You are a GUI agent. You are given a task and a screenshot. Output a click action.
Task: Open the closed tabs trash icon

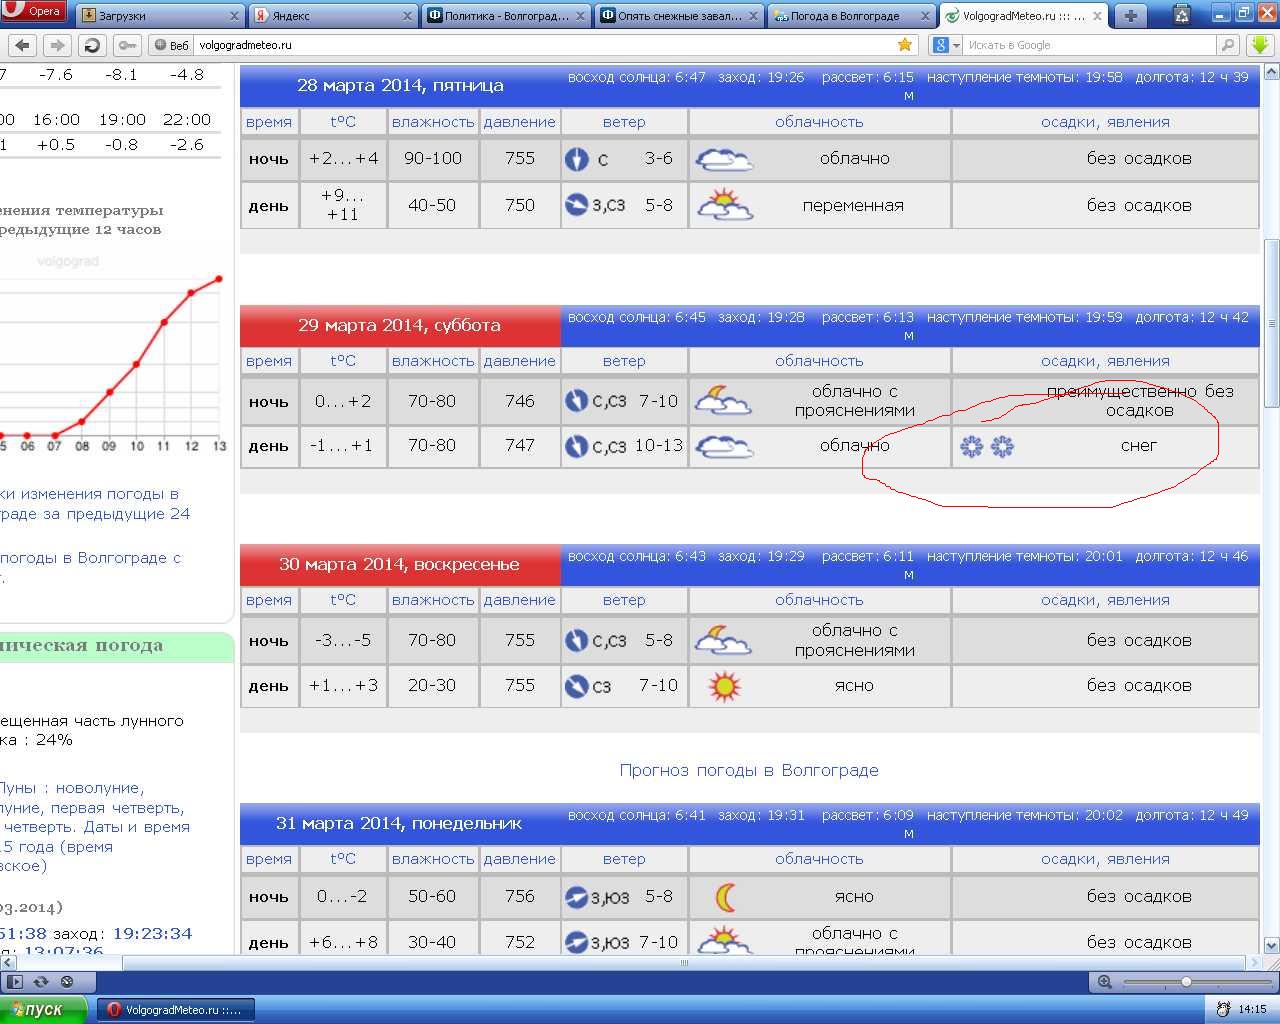pyautogui.click(x=1182, y=14)
